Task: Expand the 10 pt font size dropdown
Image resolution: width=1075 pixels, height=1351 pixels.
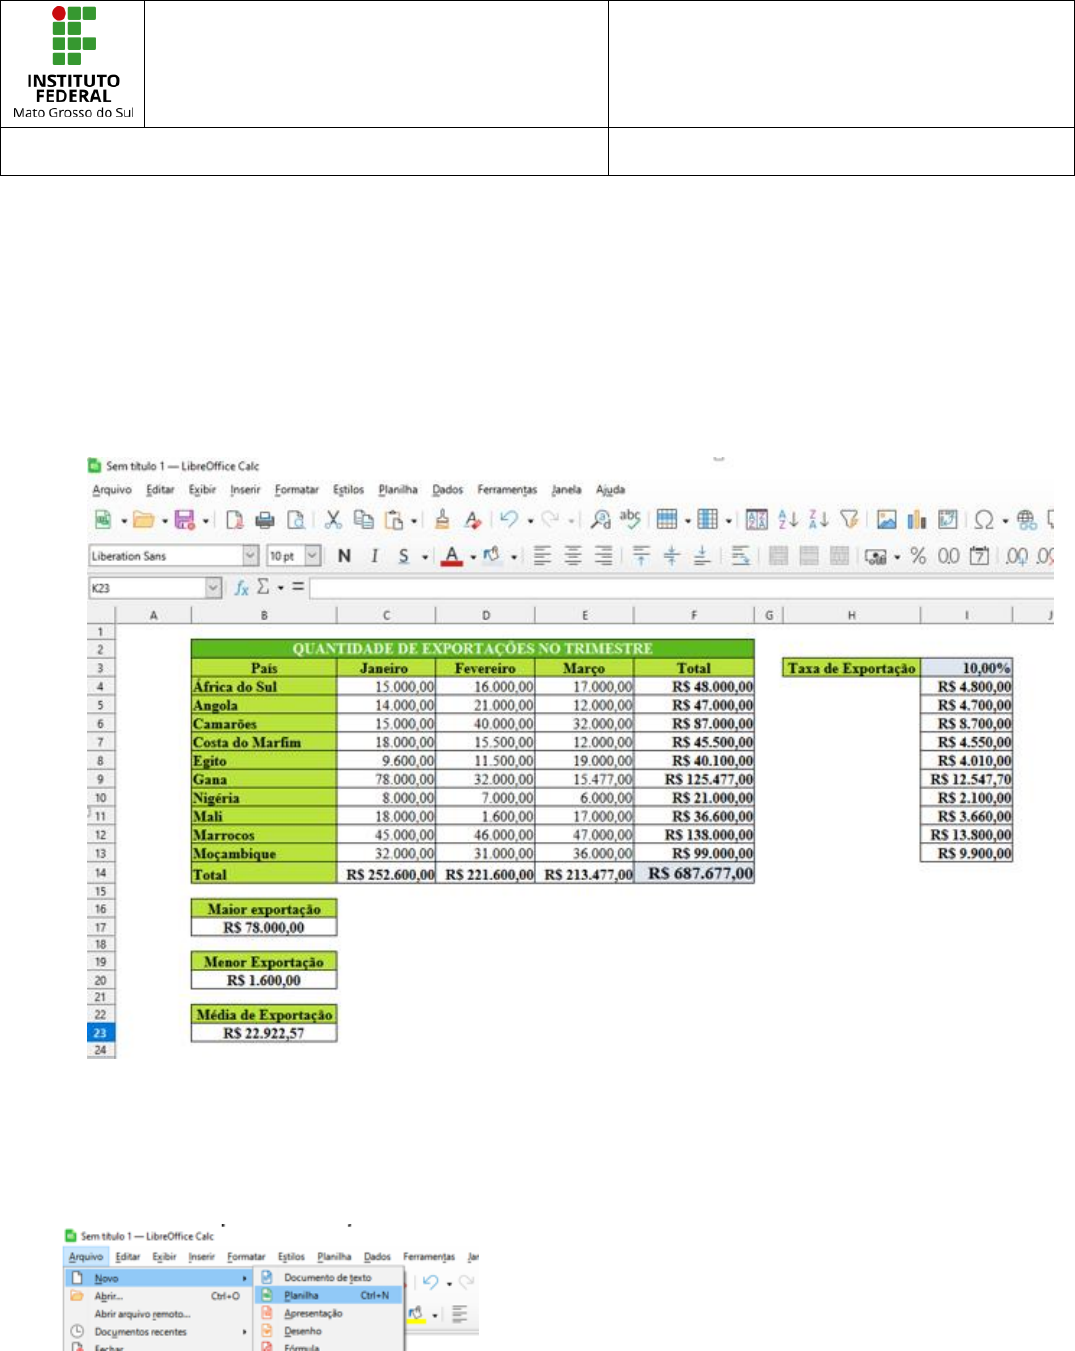Action: [313, 556]
